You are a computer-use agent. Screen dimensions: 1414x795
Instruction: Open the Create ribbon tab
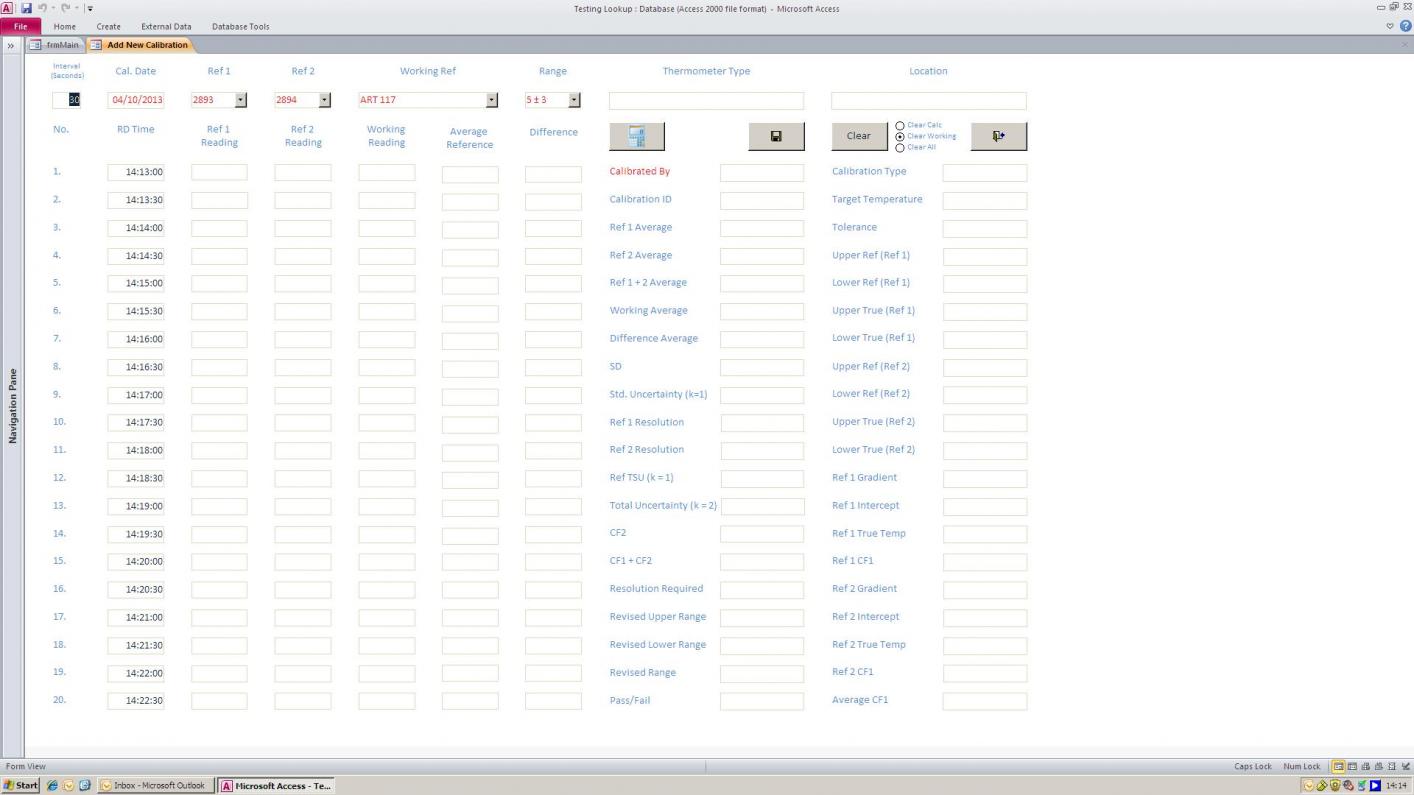click(108, 26)
